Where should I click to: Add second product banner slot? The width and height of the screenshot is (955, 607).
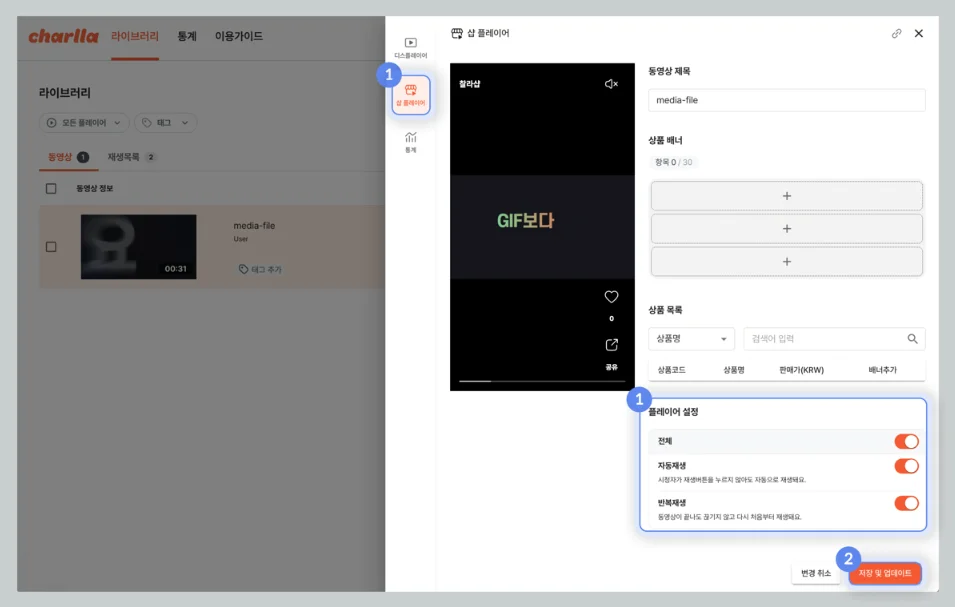pos(786,229)
